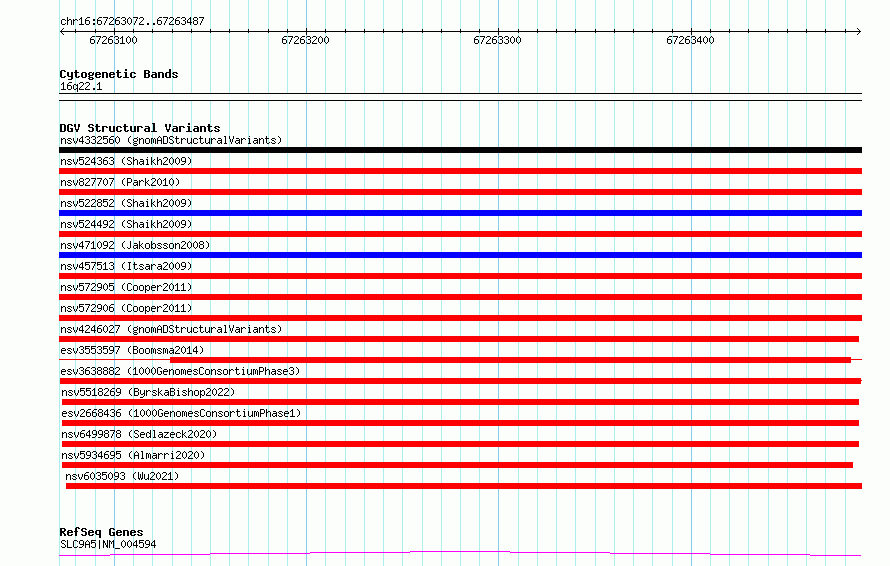Click the 16q22.1 band label

coord(81,86)
